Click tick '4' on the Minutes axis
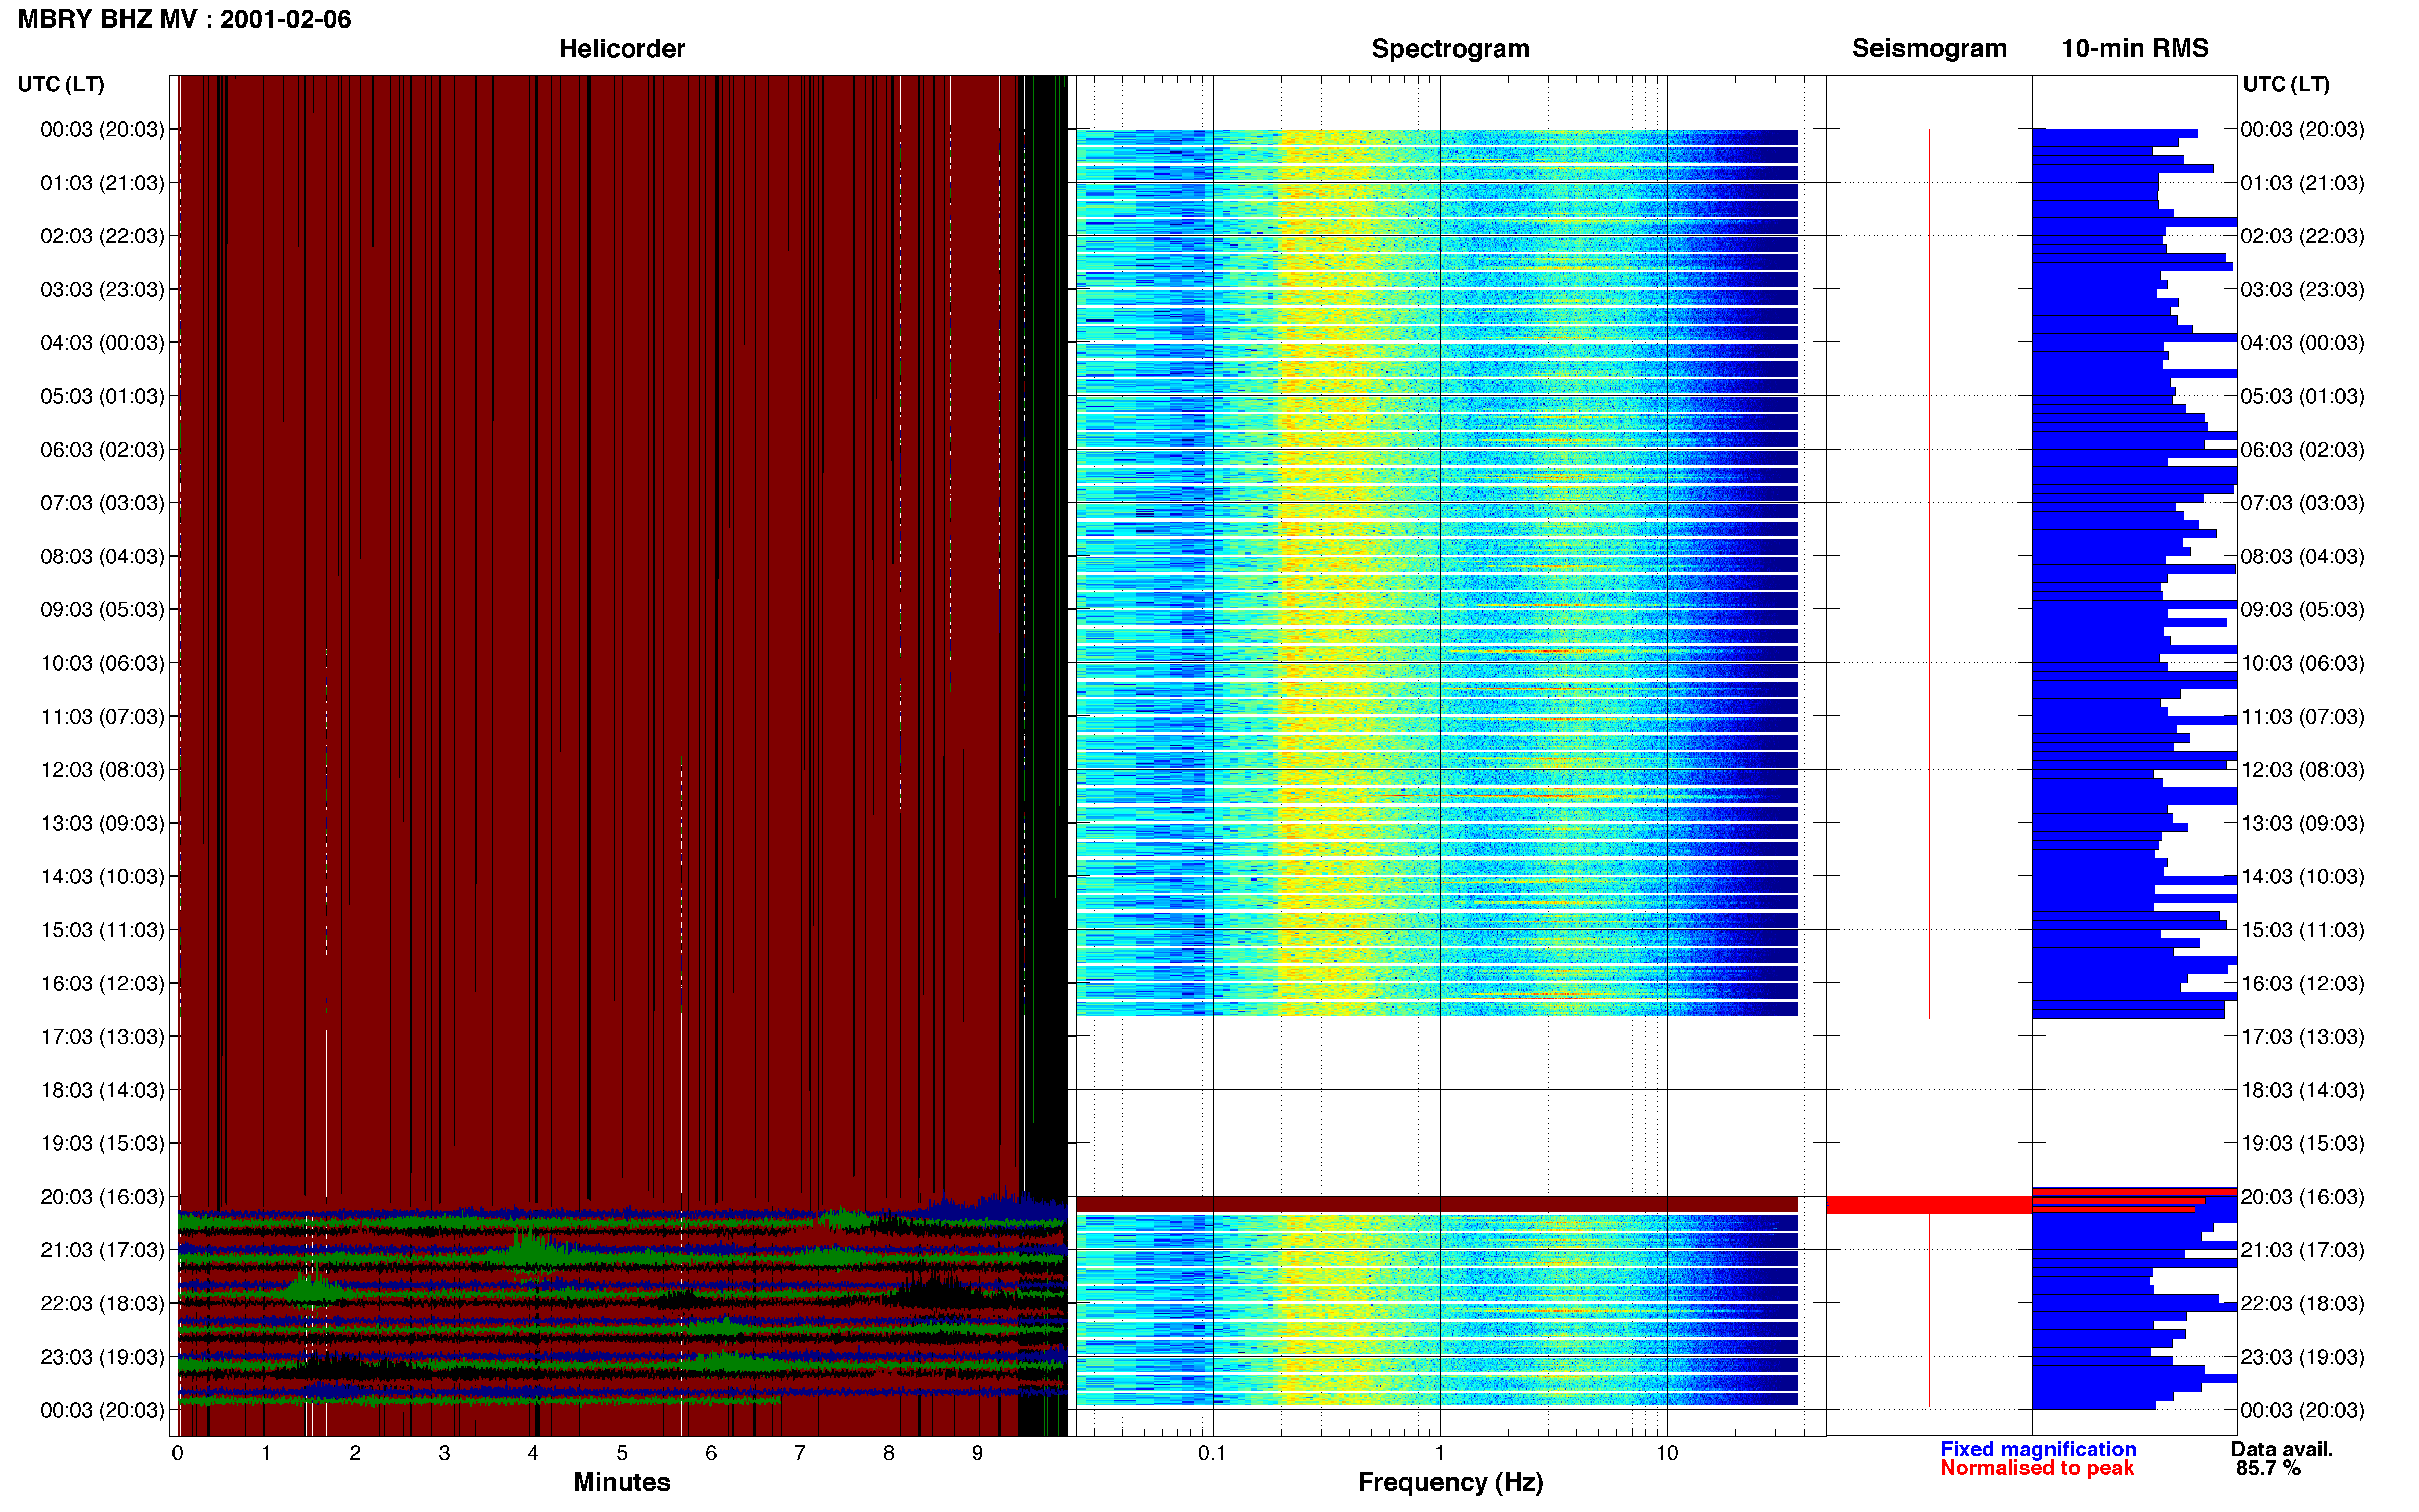This screenshot has height=1512, width=2419. pos(533,1454)
